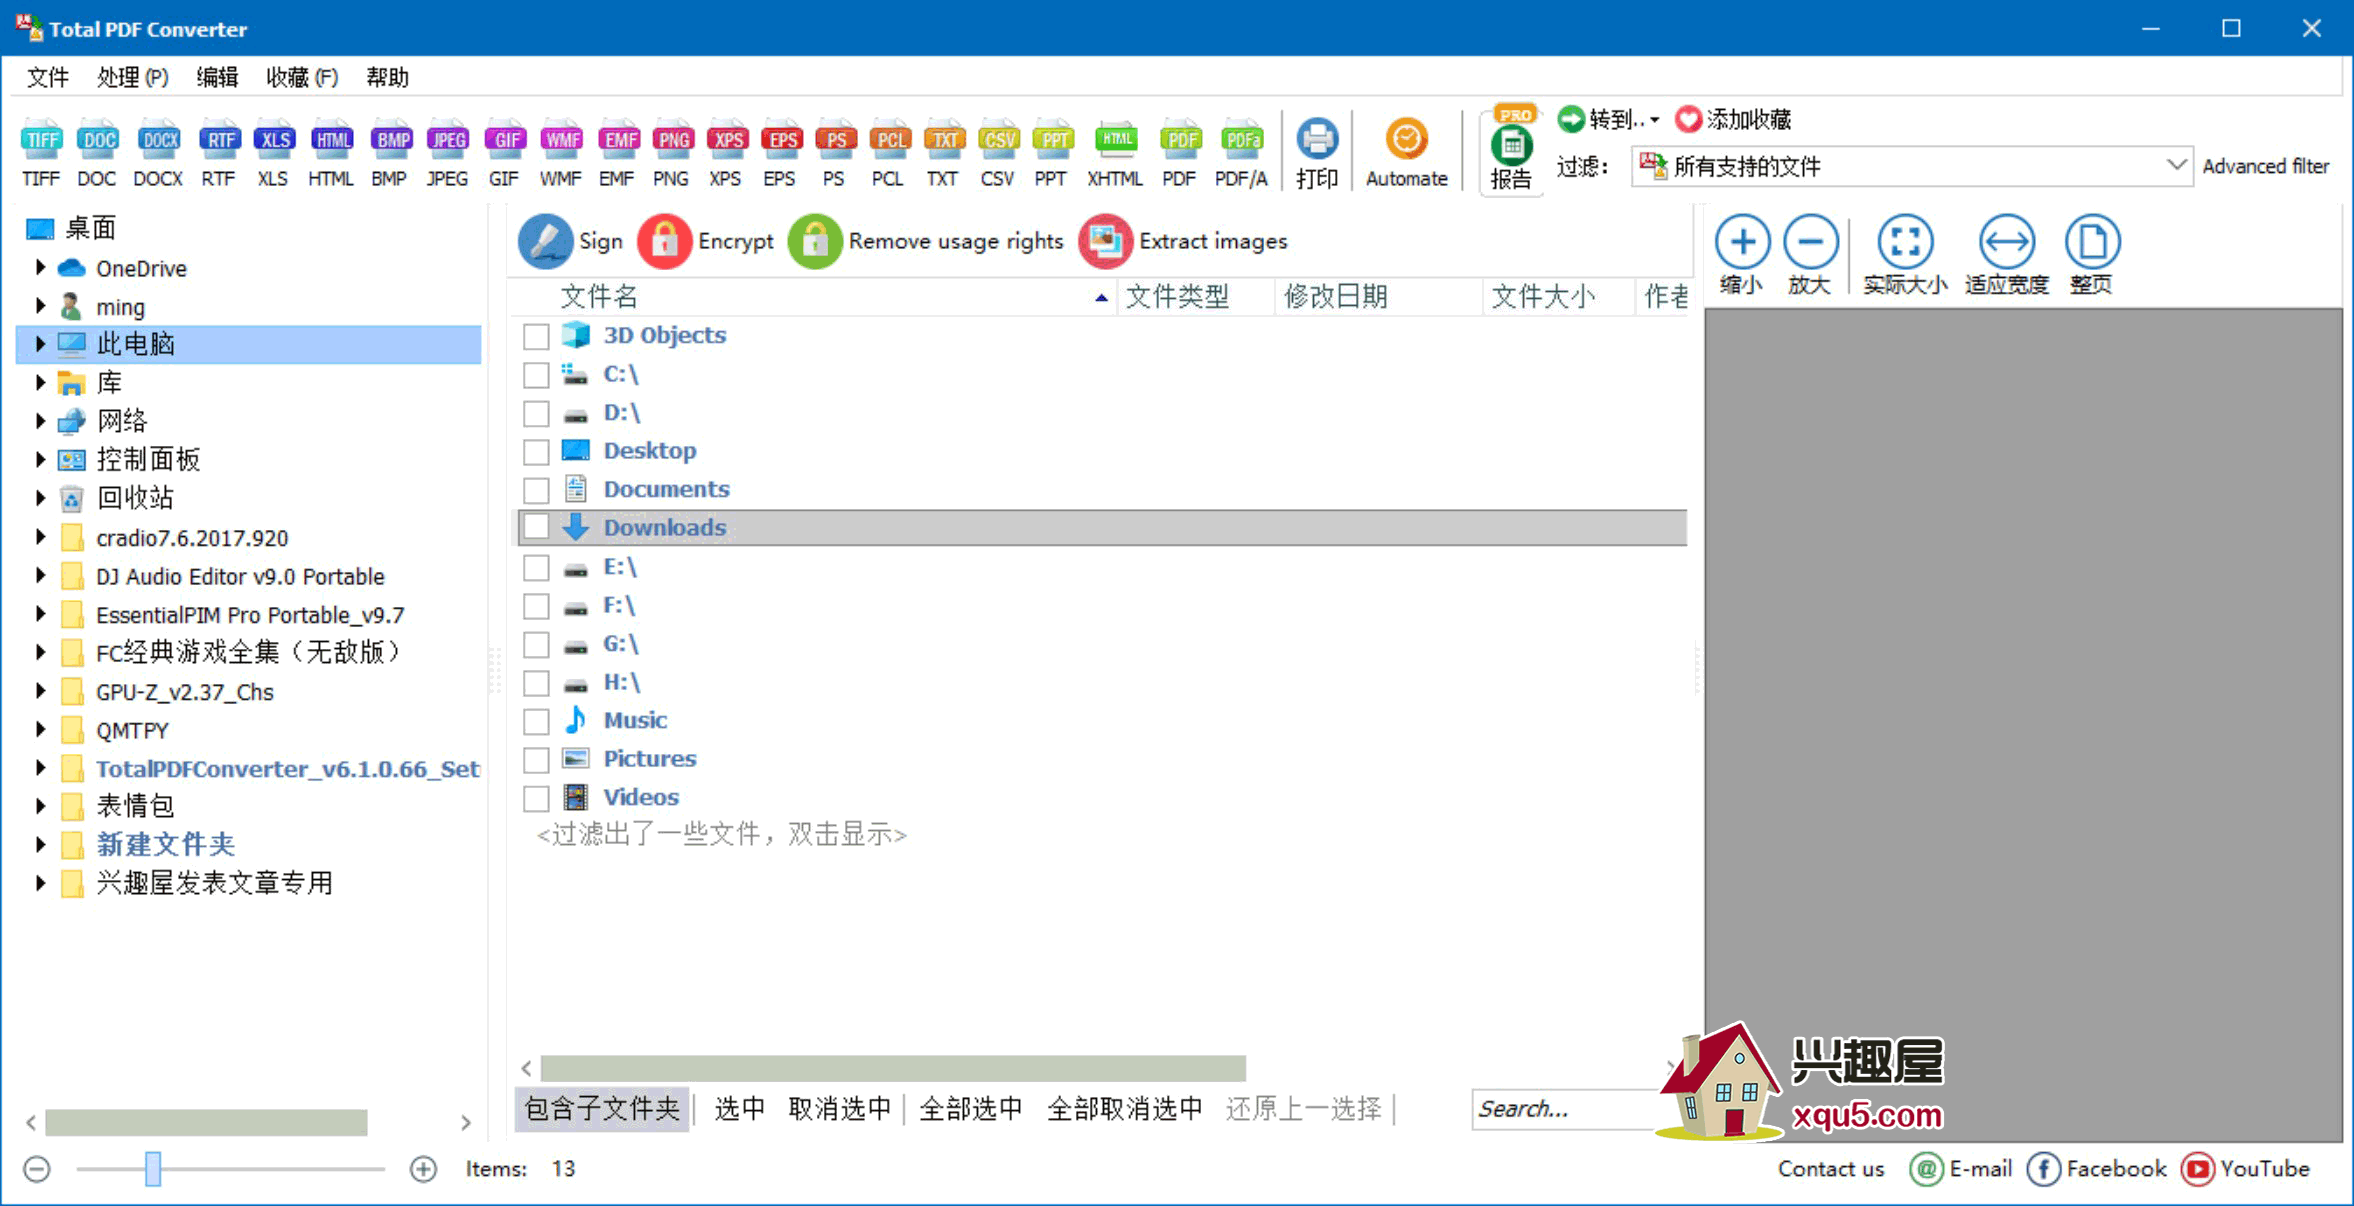The image size is (2354, 1206).
Task: Pick the PDF/A format icon
Action: (x=1242, y=153)
